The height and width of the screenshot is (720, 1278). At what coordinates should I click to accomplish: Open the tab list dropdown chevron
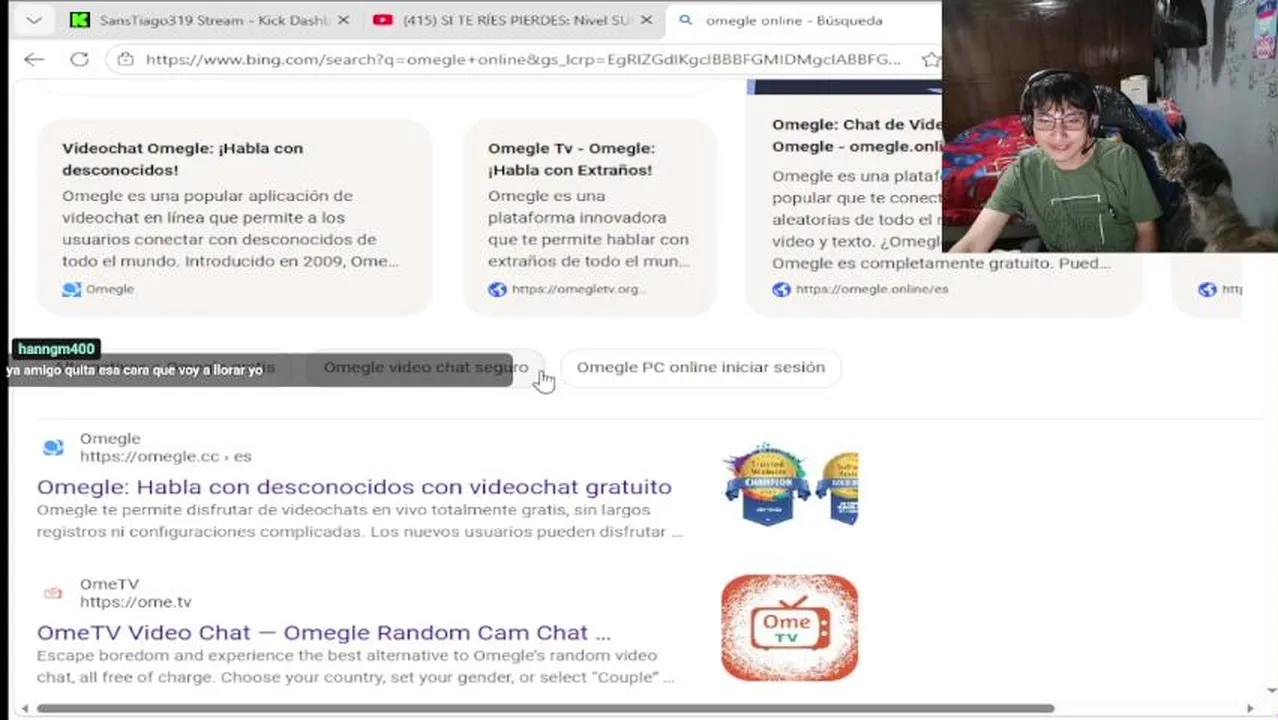34,20
